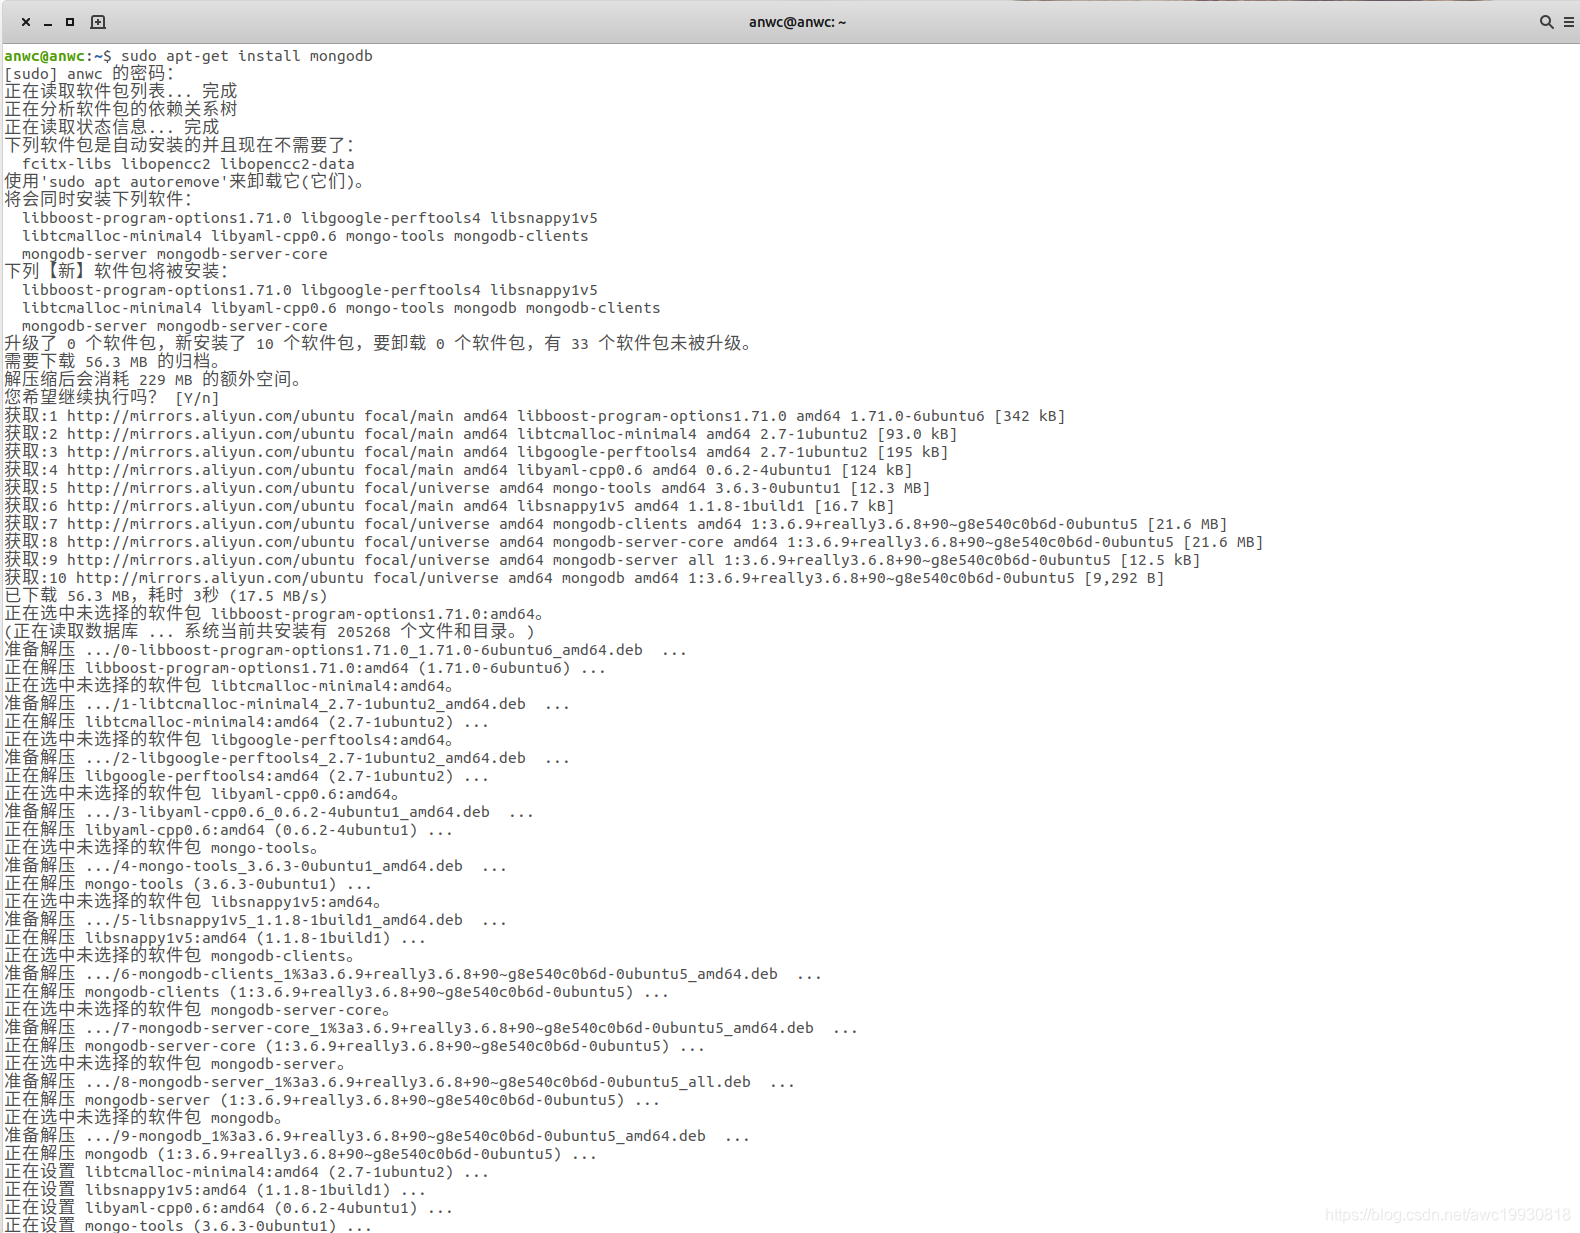Open terminal search

pyautogui.click(x=1546, y=22)
